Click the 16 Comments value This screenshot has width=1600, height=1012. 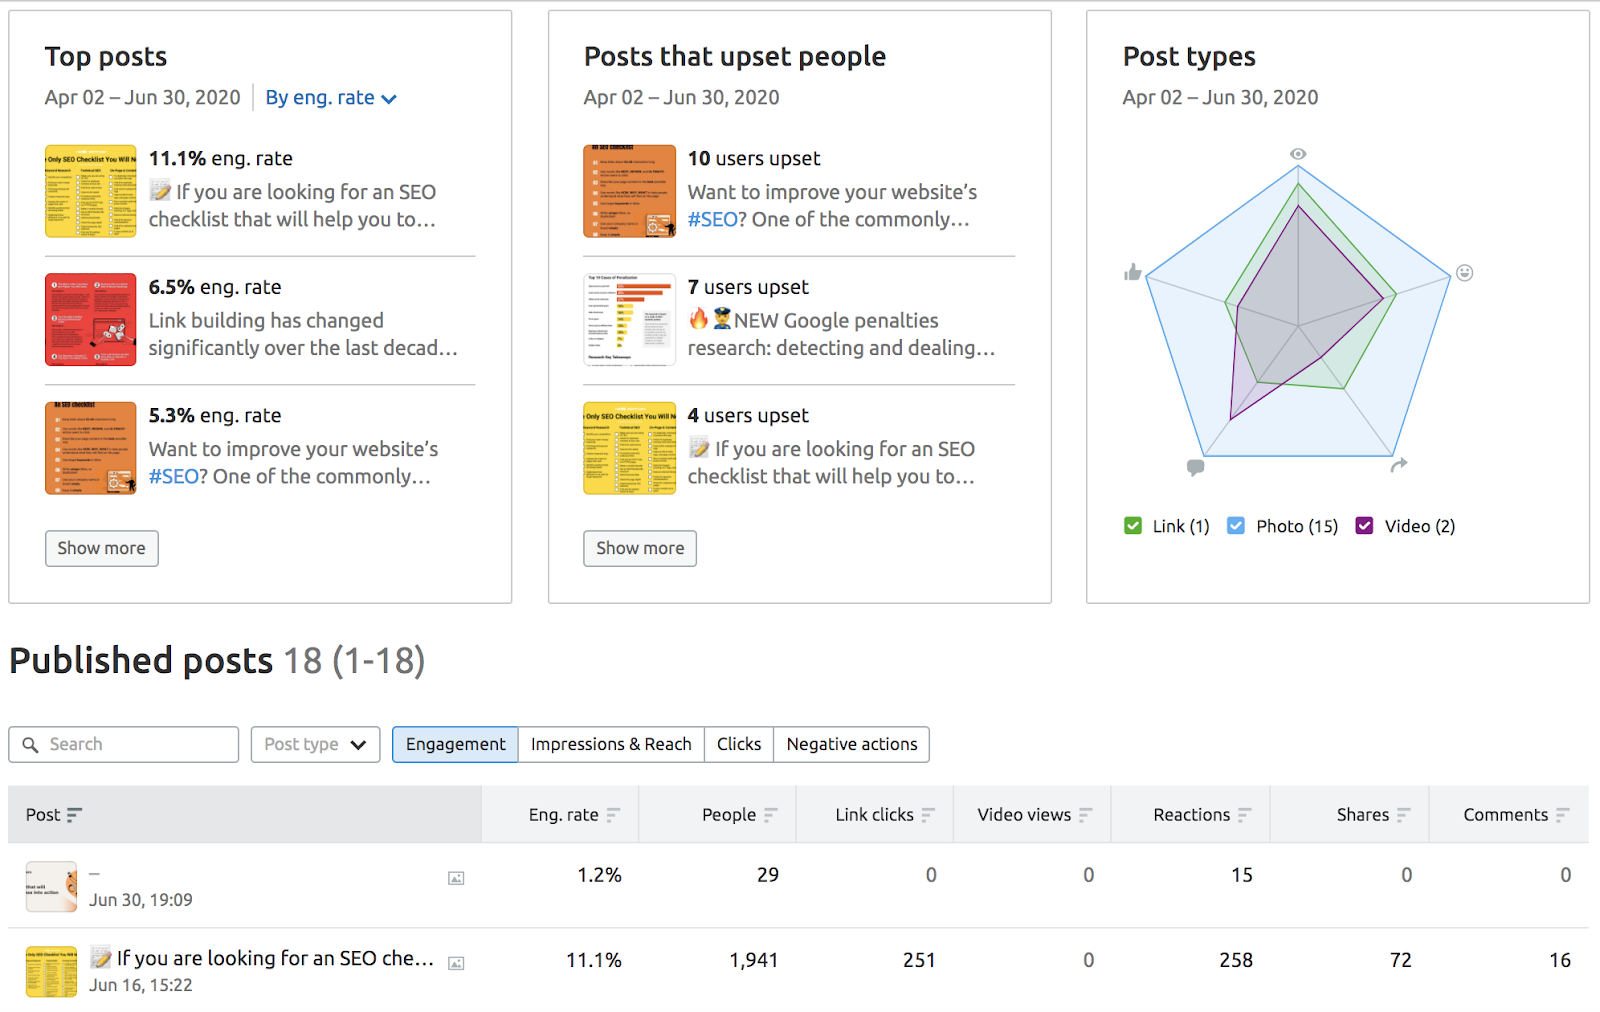(1560, 961)
